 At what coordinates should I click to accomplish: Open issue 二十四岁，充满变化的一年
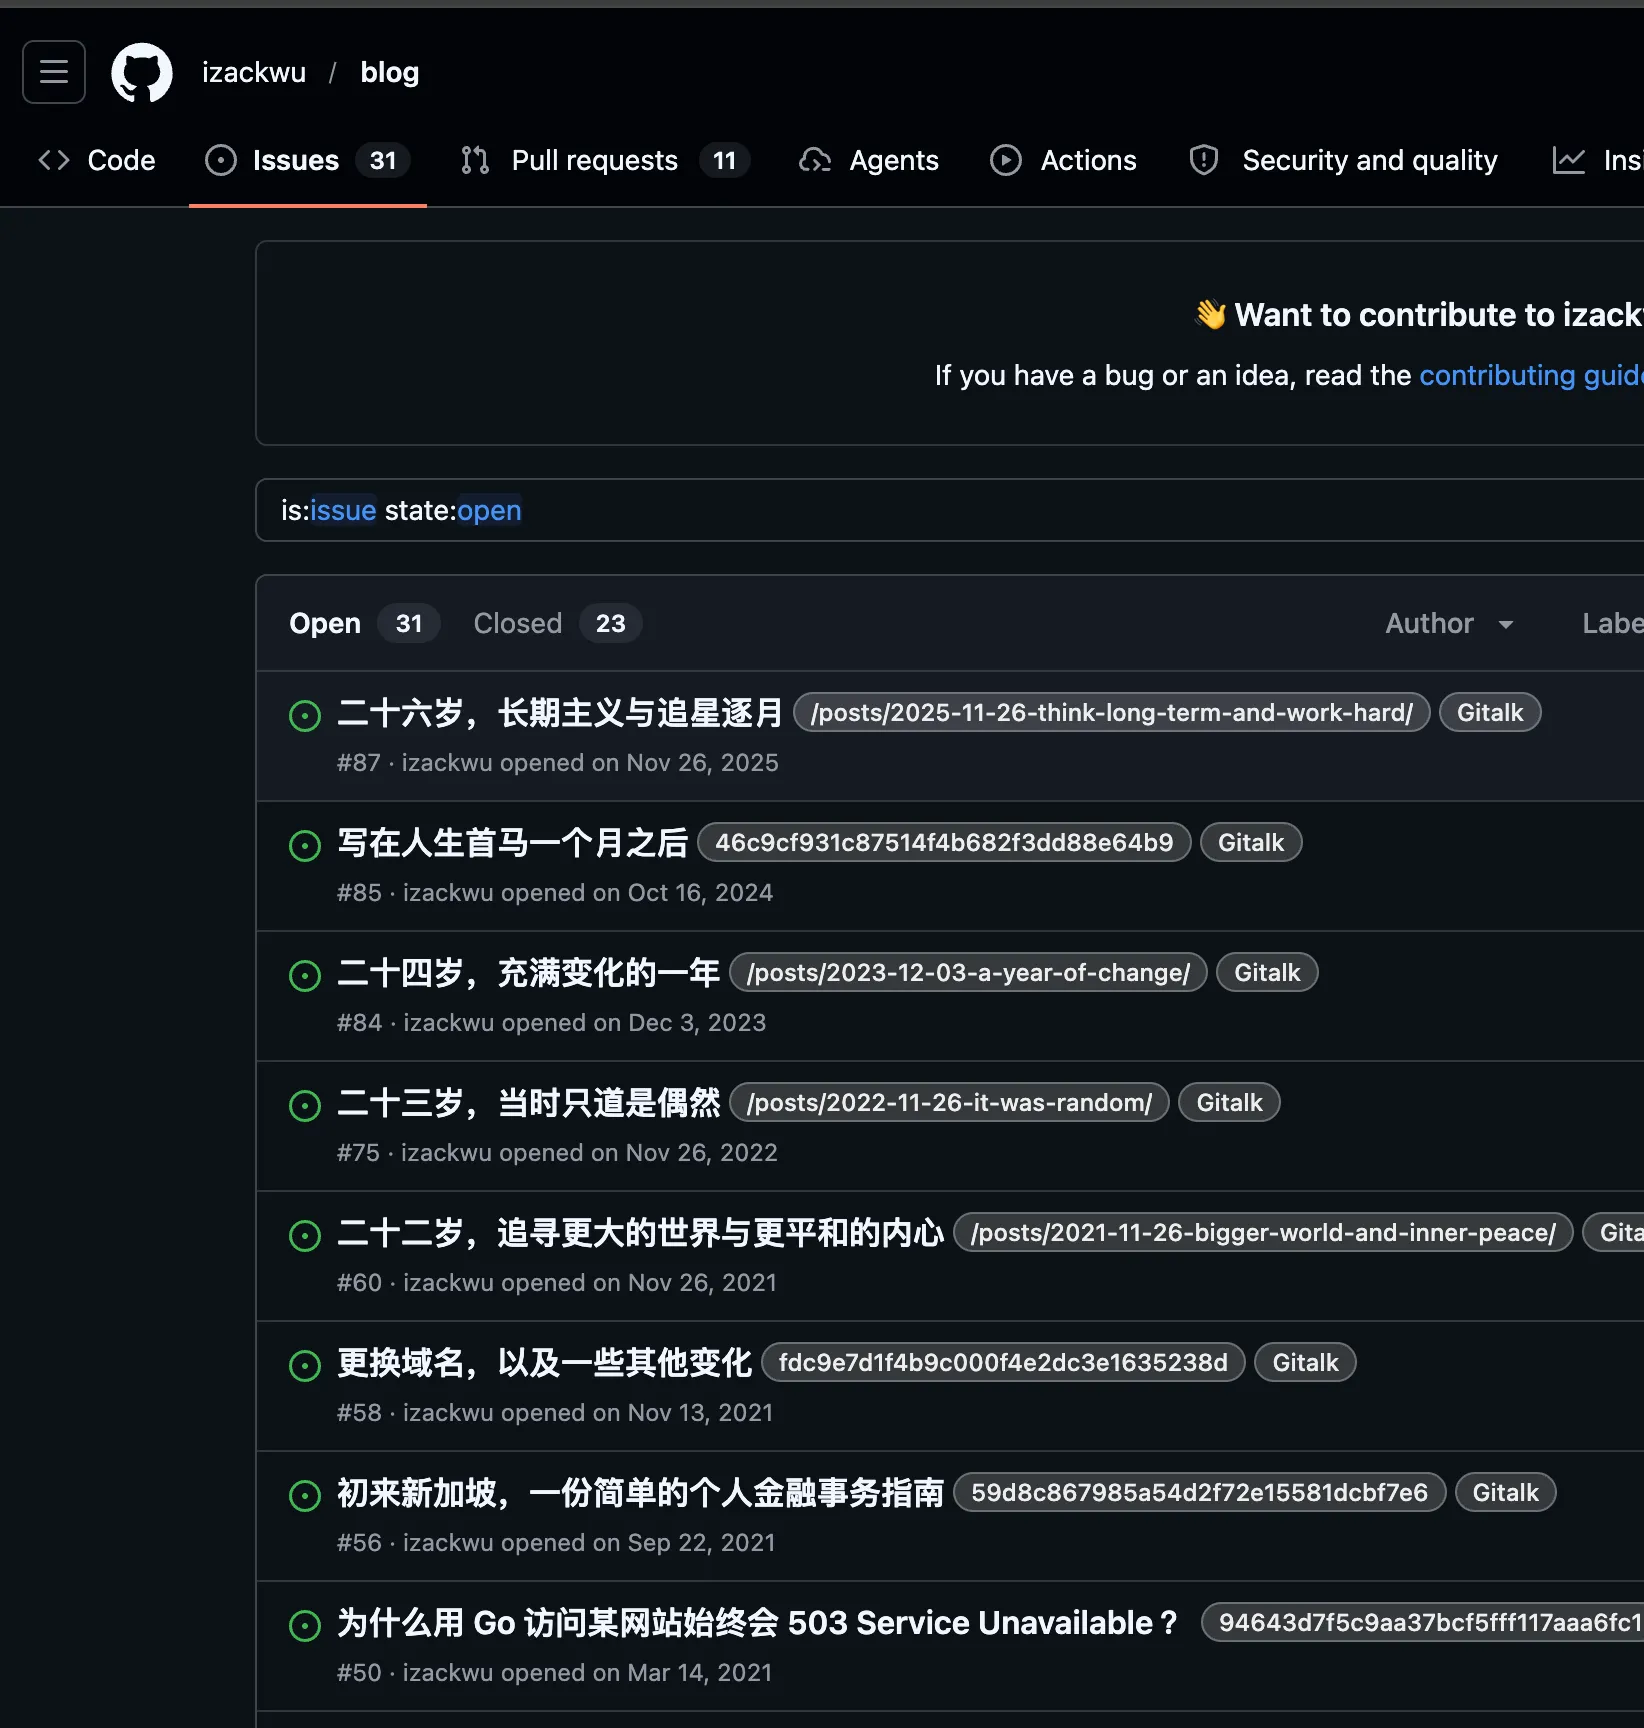point(529,972)
